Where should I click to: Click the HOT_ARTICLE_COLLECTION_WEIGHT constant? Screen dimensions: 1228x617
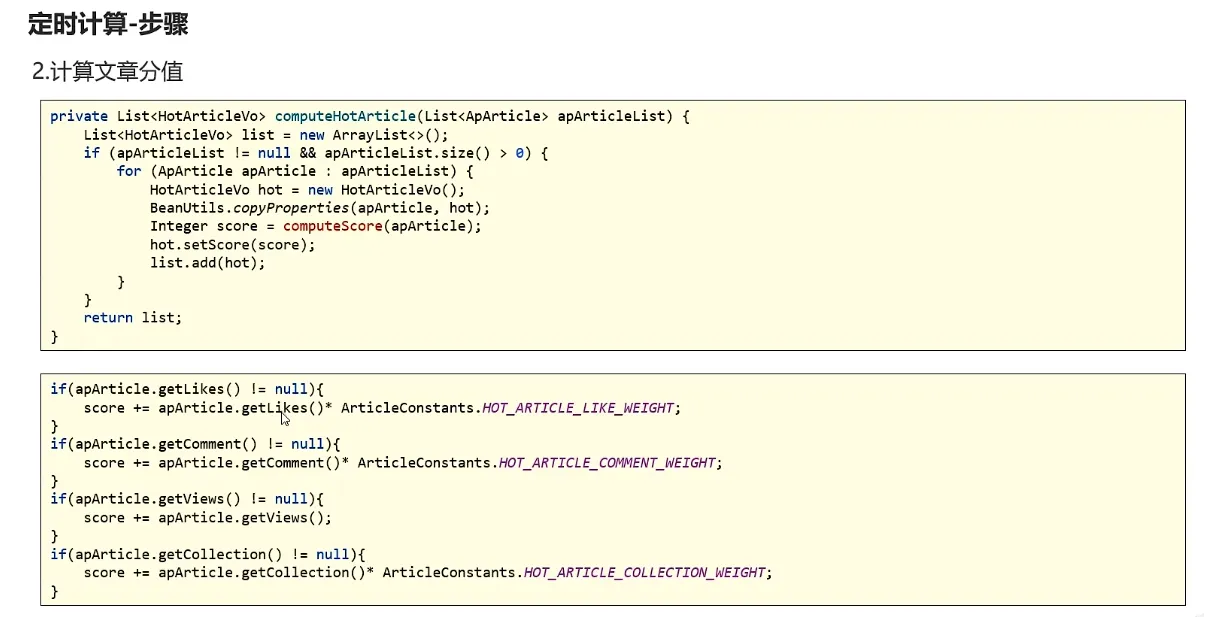tap(645, 573)
